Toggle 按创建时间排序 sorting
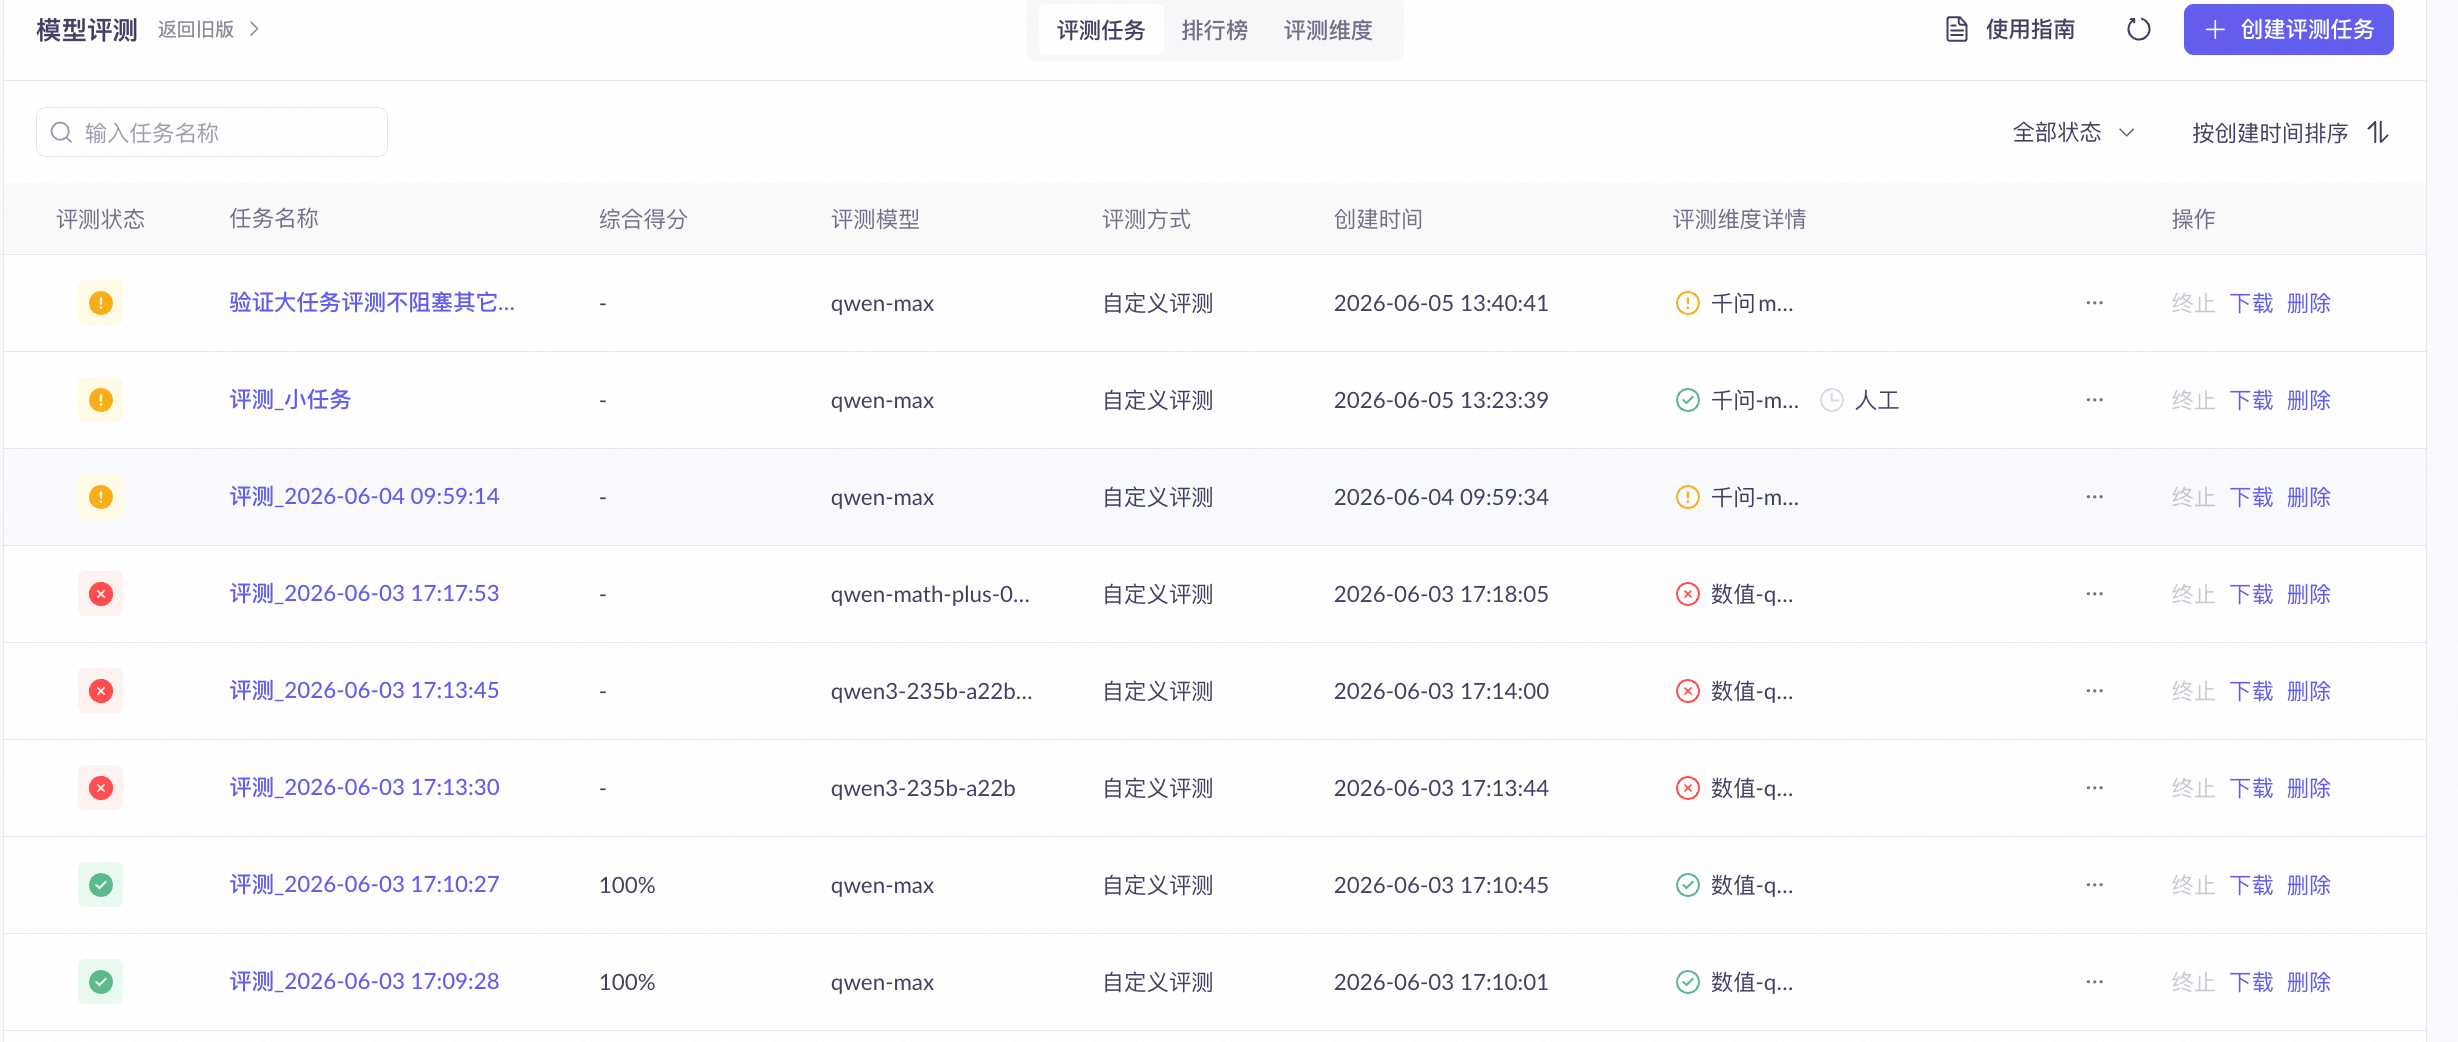The height and width of the screenshot is (1042, 2458). click(2290, 132)
